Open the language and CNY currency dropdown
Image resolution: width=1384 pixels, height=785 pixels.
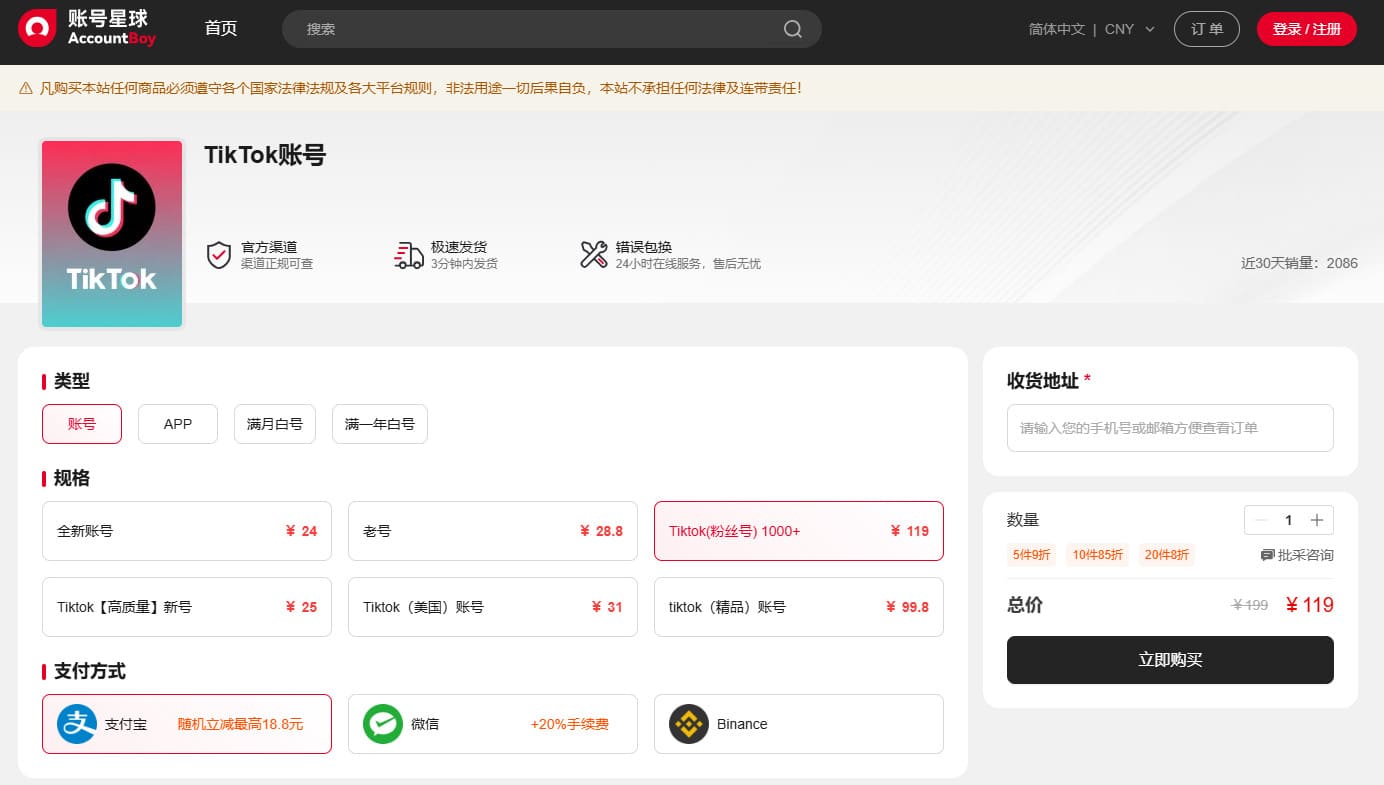point(1092,29)
